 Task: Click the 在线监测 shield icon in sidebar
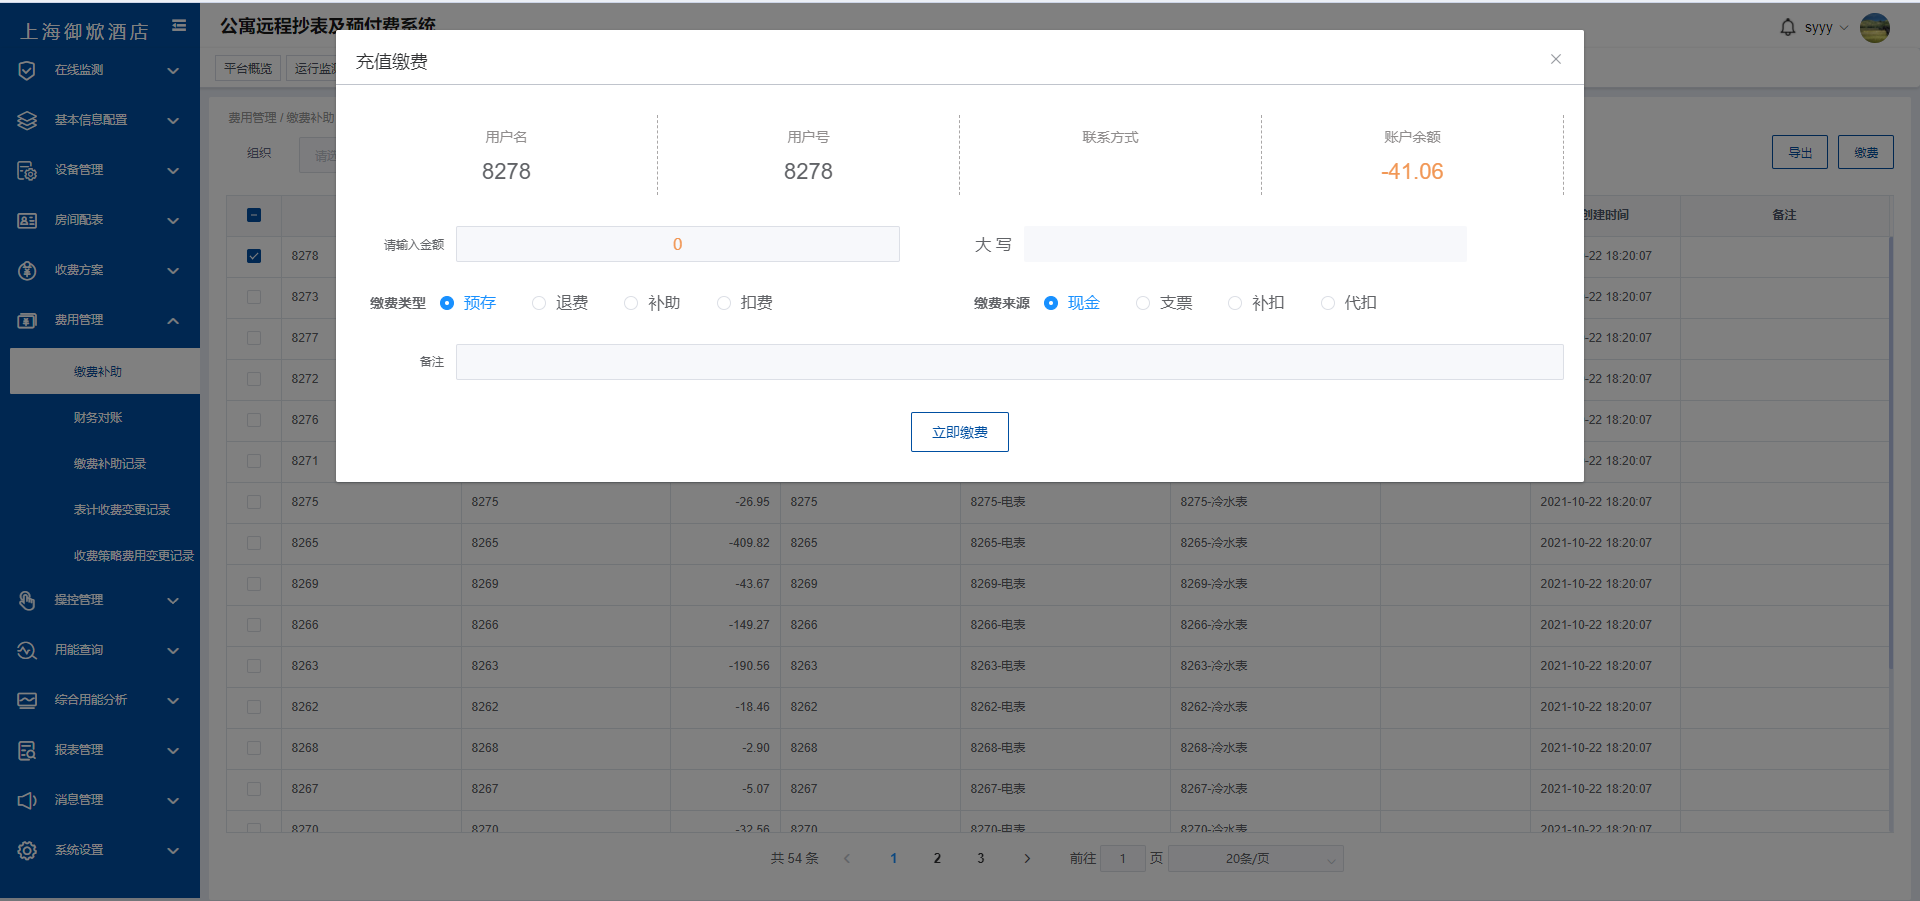pyautogui.click(x=26, y=69)
